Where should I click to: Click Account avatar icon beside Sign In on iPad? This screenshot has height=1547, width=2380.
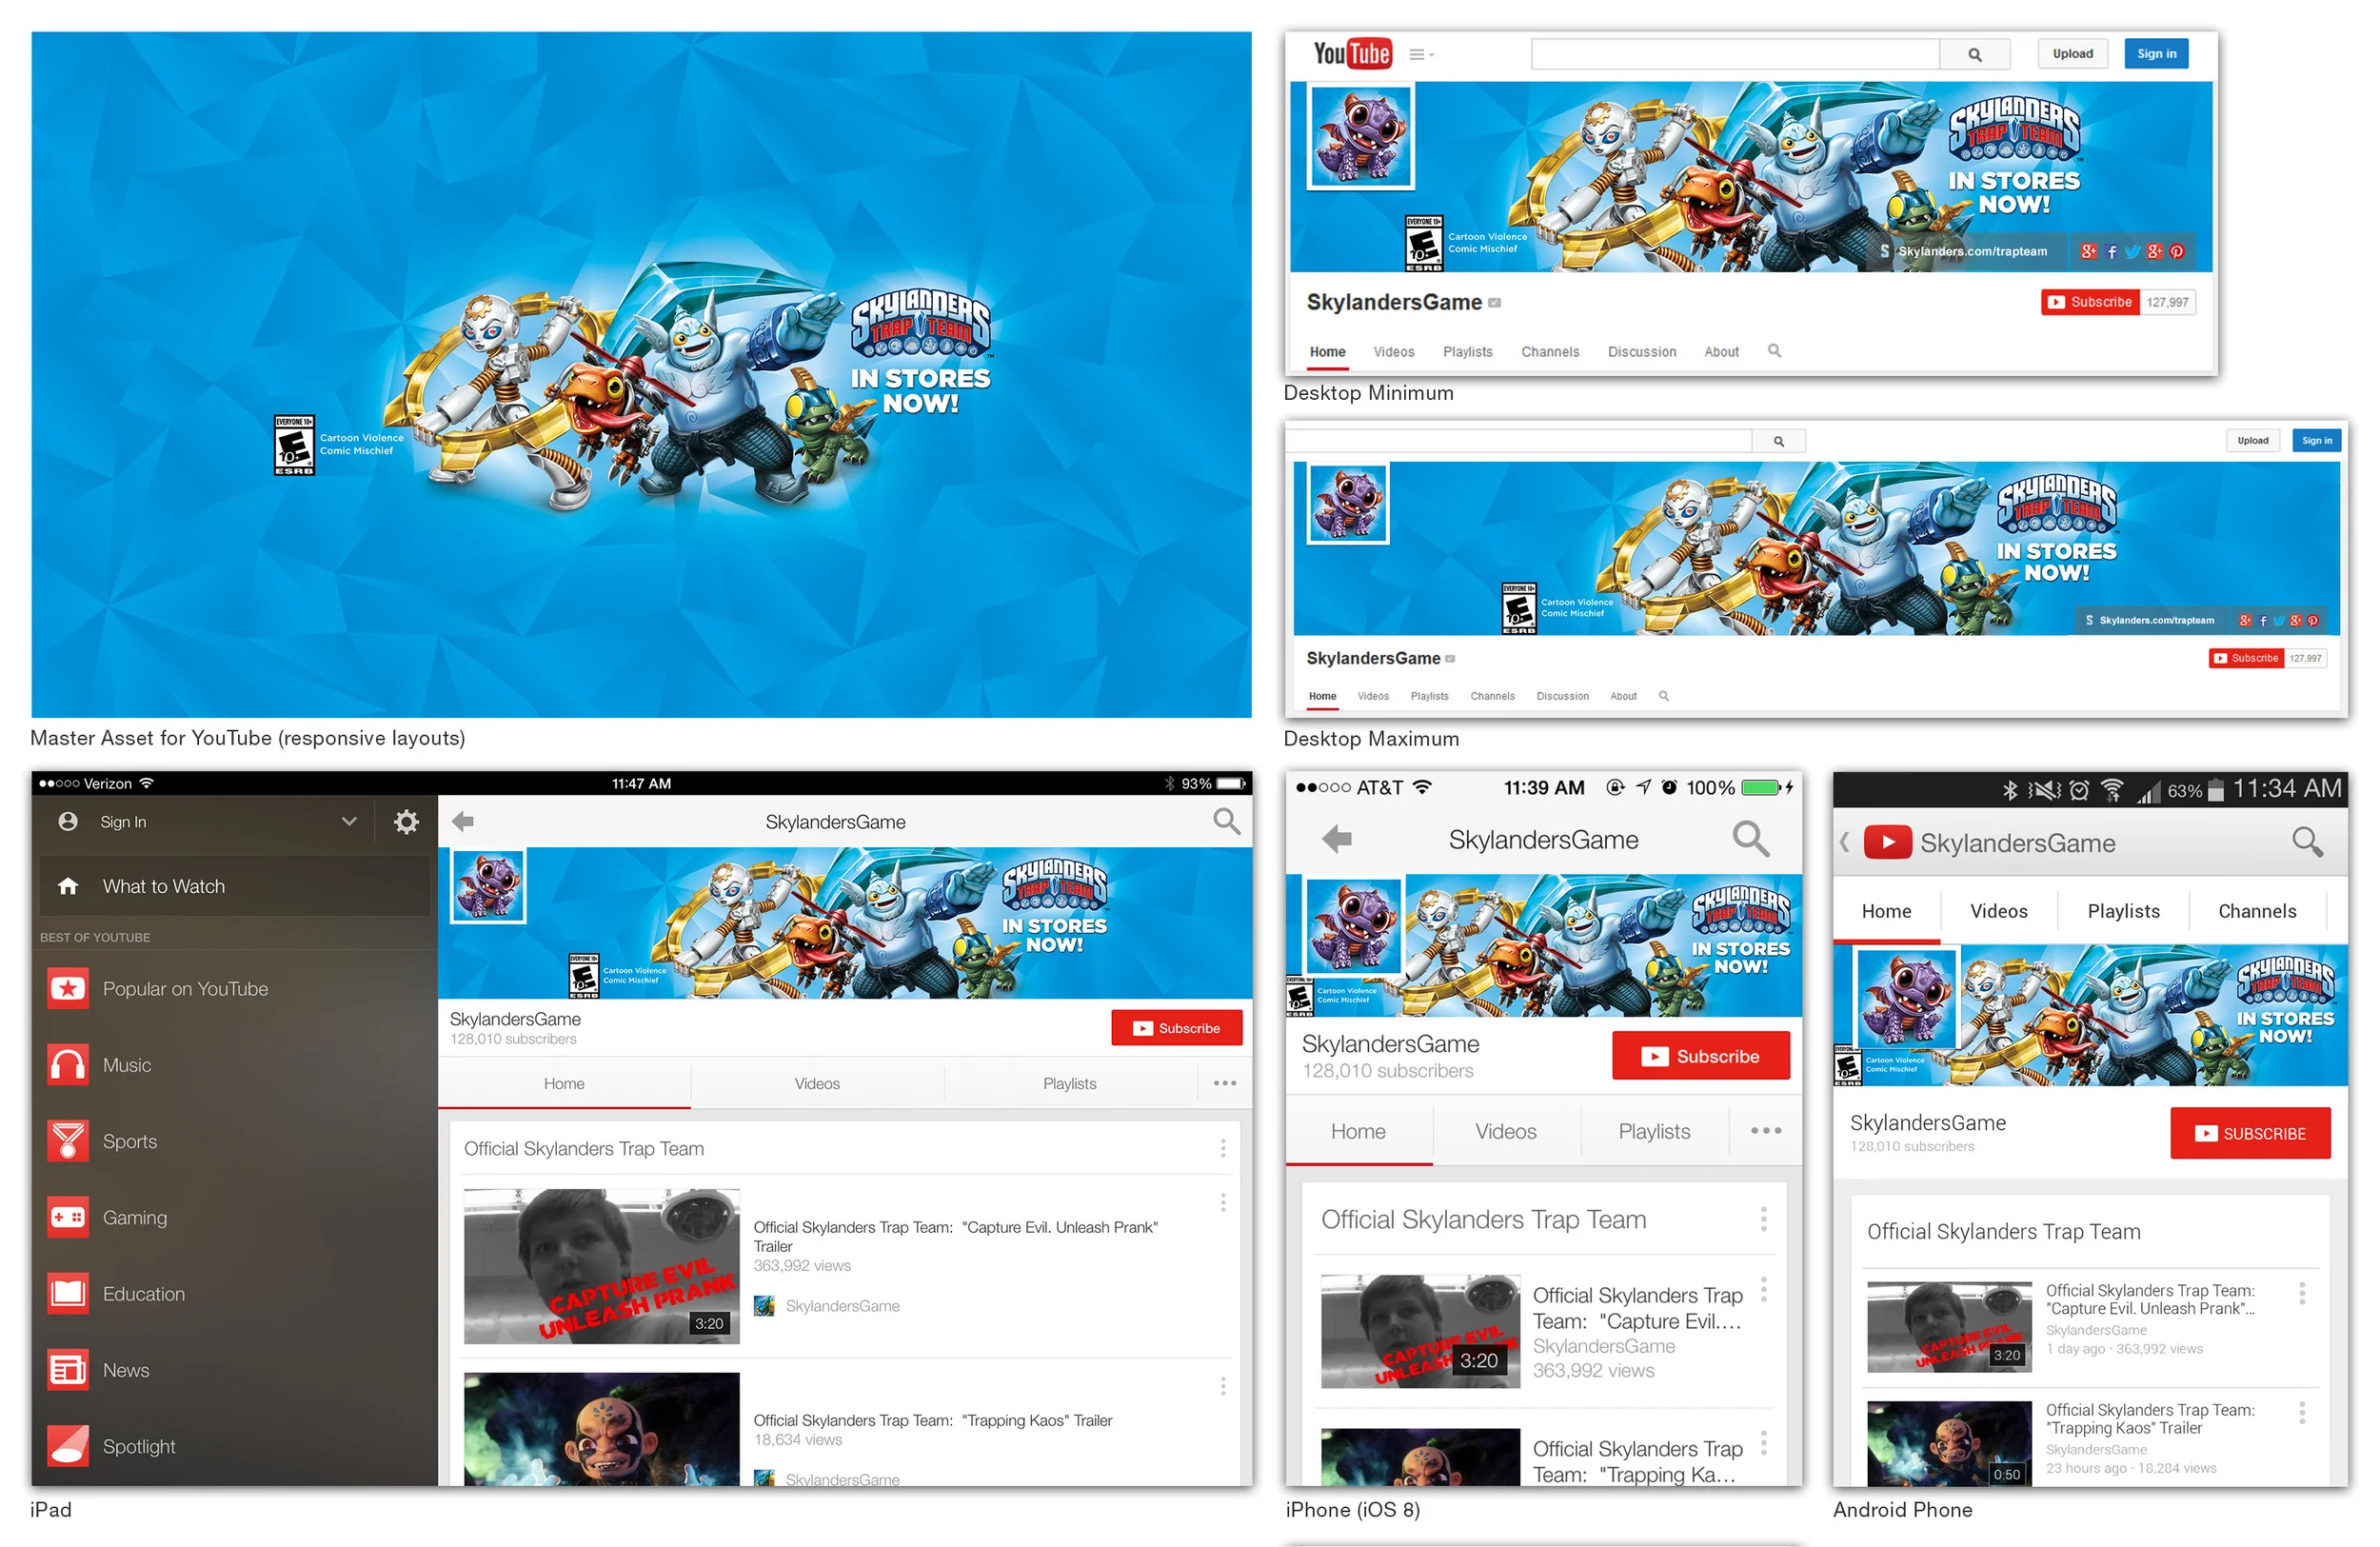pos(68,821)
